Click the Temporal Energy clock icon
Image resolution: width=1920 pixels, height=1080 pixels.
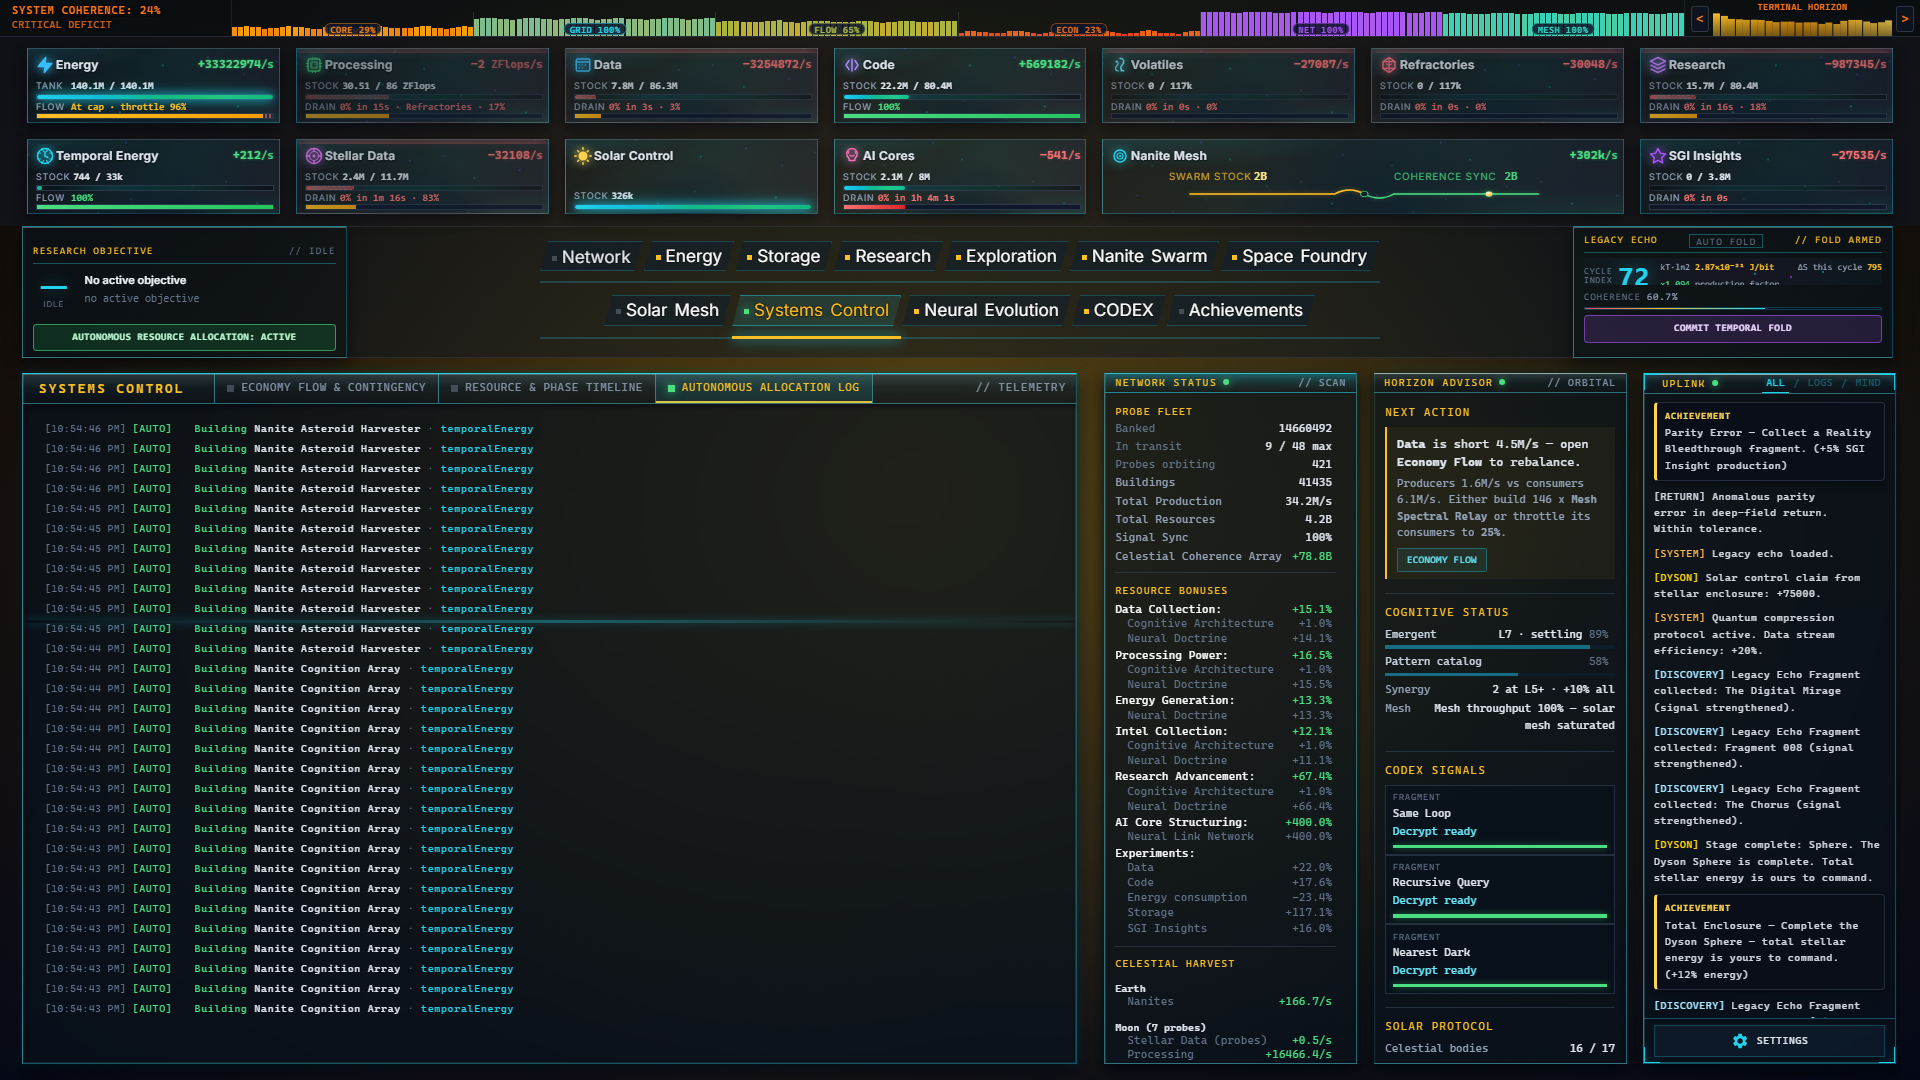click(44, 156)
